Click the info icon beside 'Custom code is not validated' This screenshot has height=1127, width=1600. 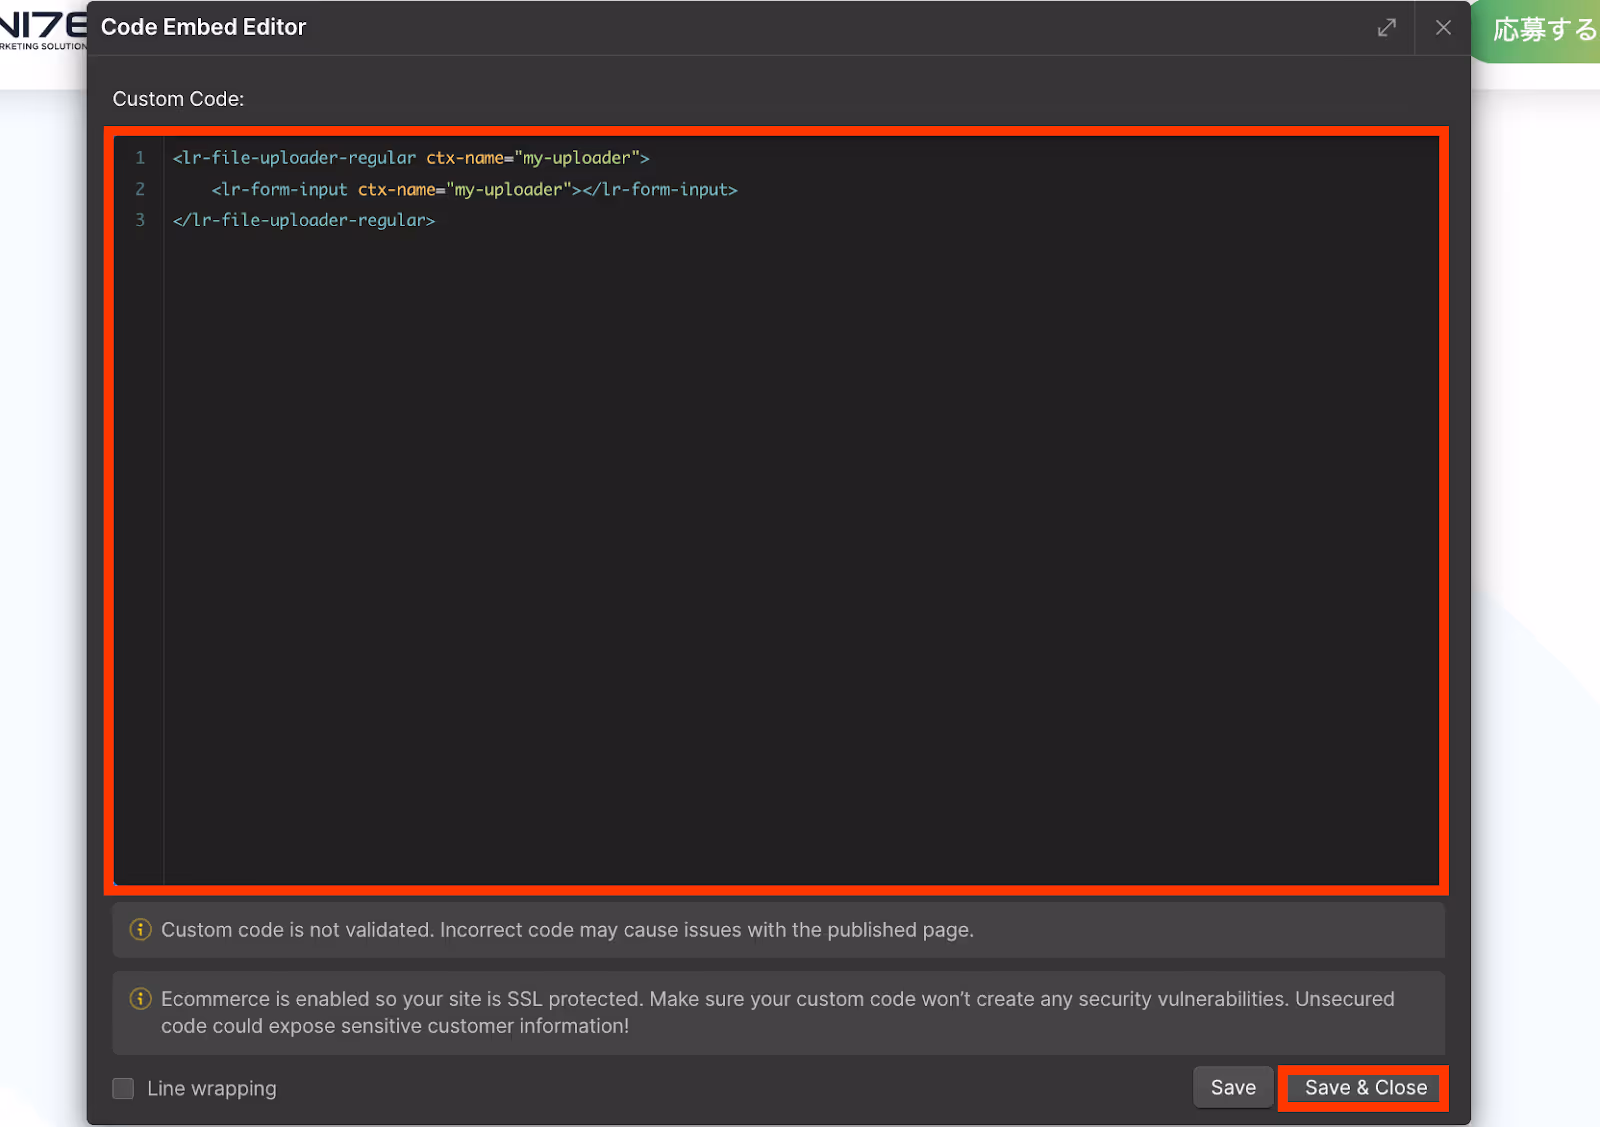pyautogui.click(x=141, y=930)
